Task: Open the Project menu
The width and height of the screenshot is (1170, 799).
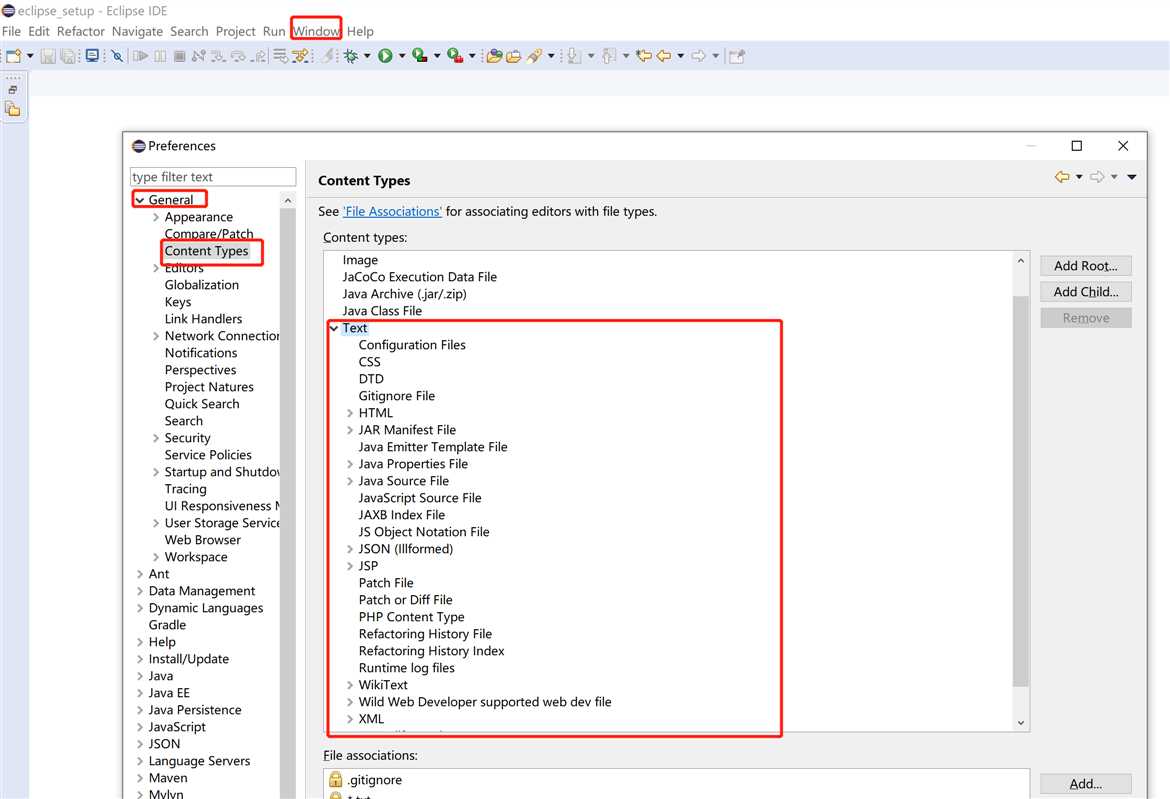Action: [236, 31]
